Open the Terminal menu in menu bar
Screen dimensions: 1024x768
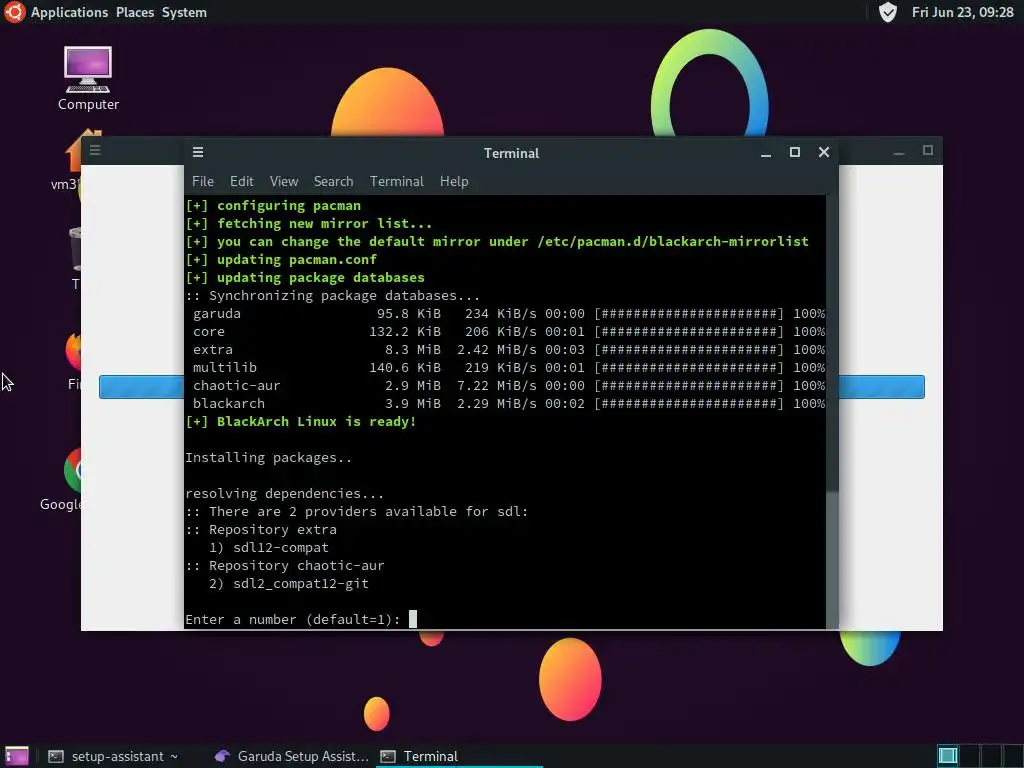click(x=396, y=182)
